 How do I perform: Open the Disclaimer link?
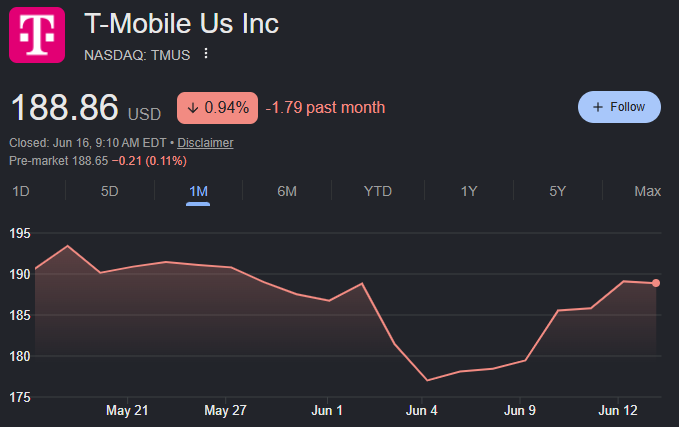205,143
